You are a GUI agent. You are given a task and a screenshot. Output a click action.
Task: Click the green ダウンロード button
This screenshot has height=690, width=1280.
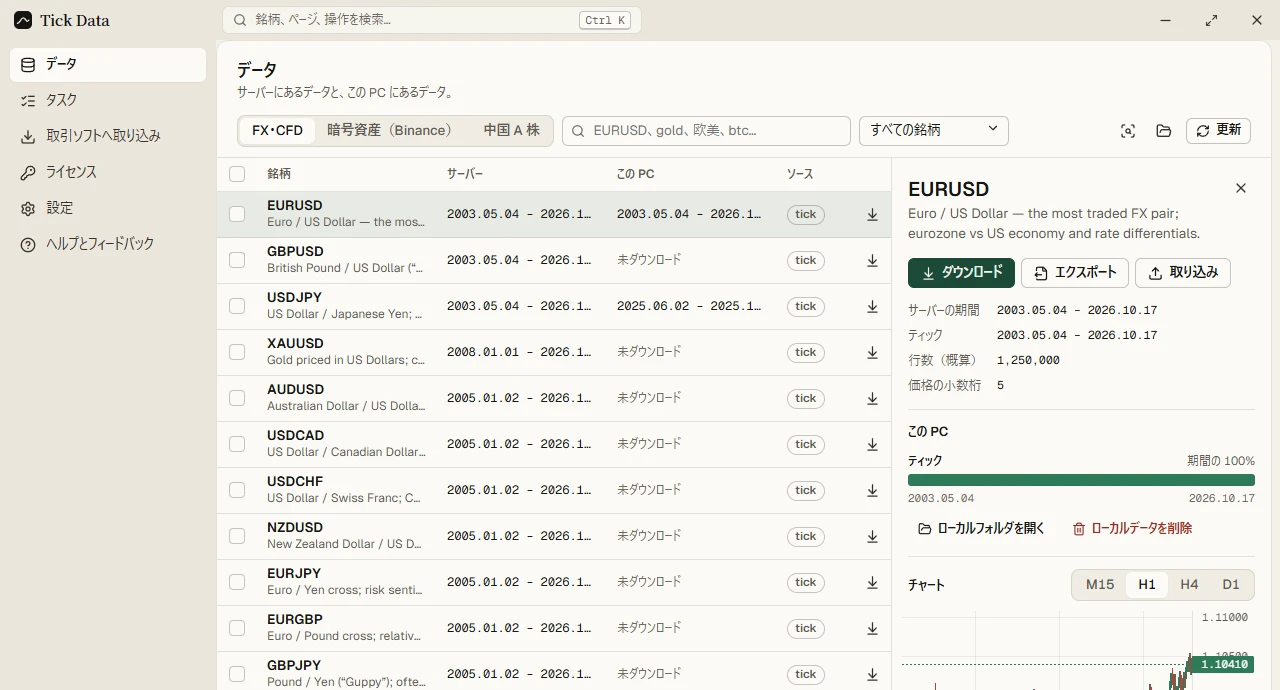click(961, 273)
